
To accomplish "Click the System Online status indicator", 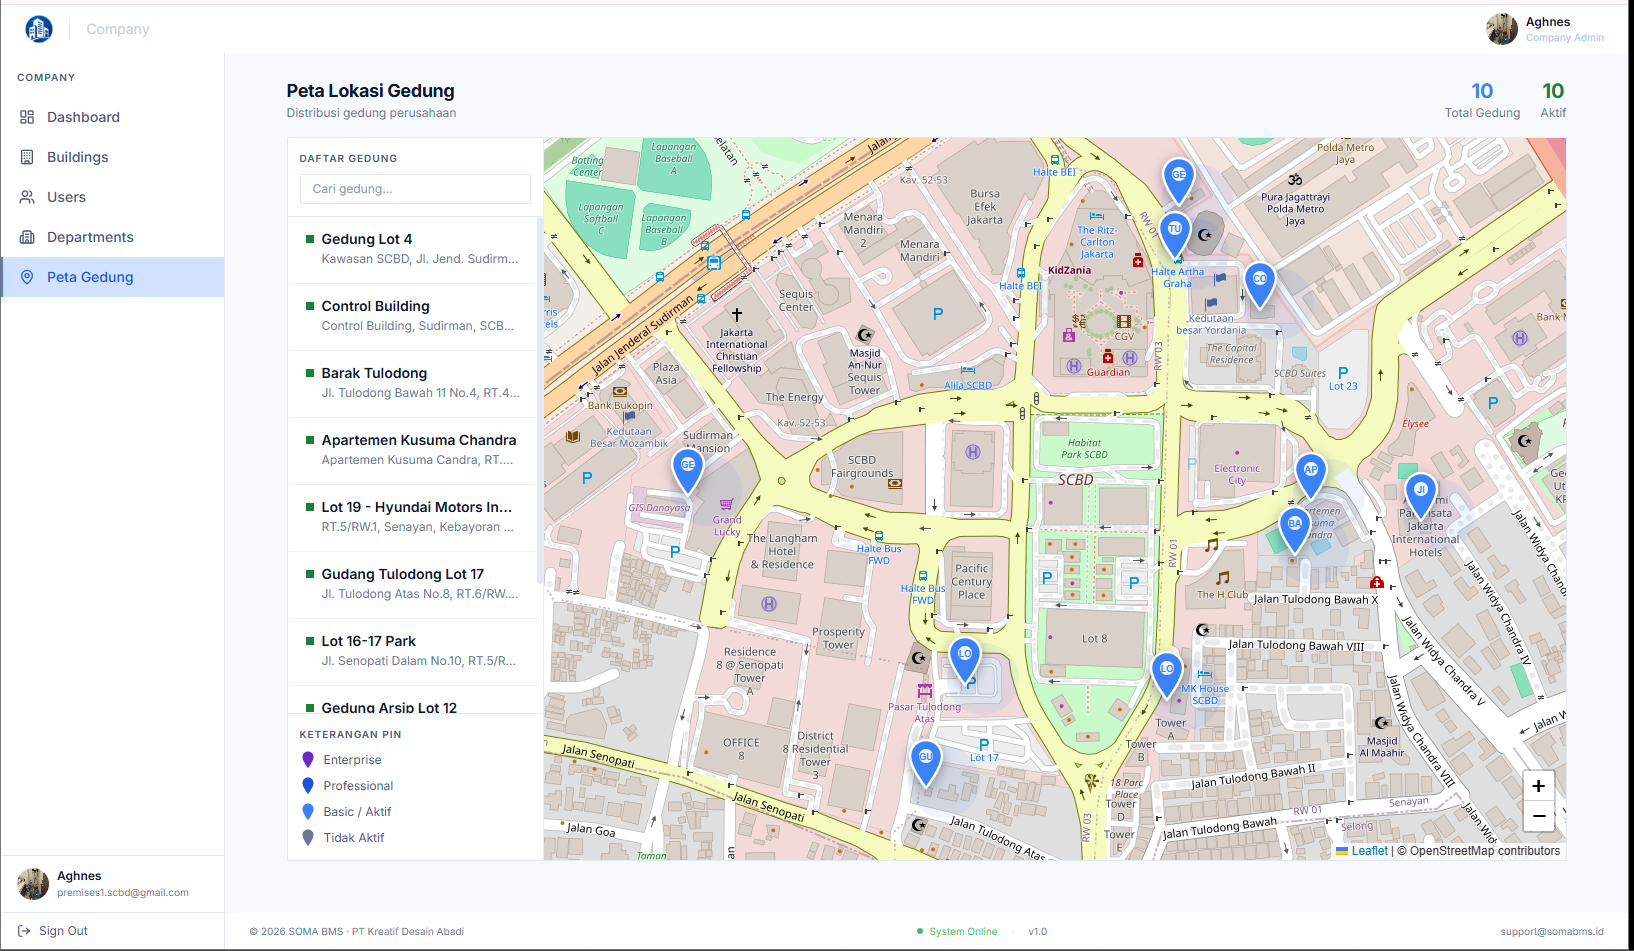I will [x=957, y=932].
